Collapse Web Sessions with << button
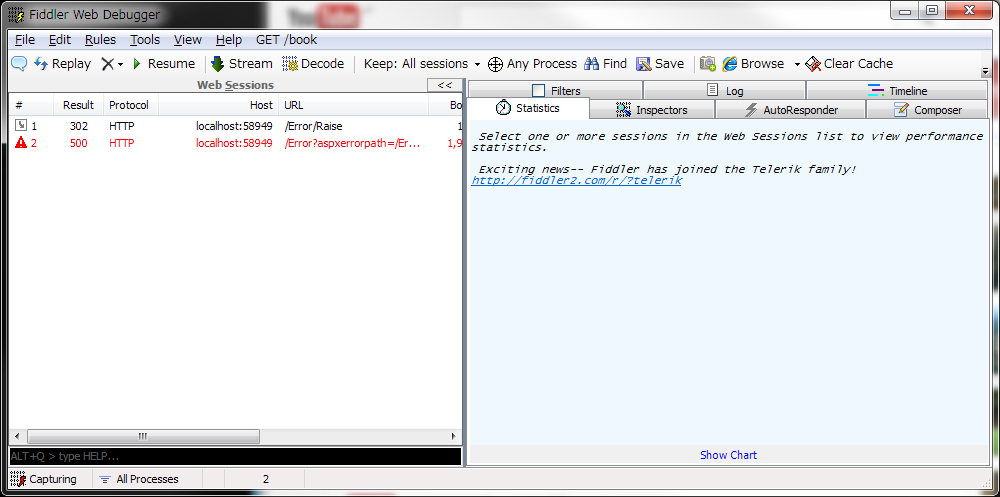 click(x=445, y=85)
